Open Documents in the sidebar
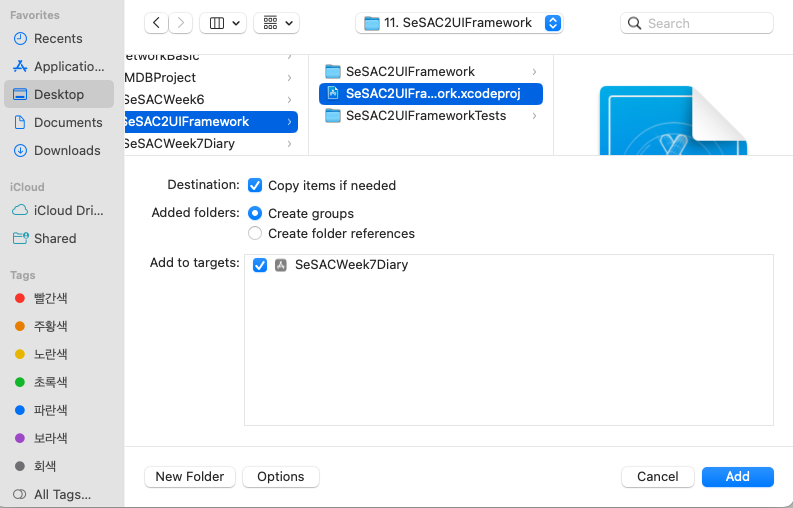The width and height of the screenshot is (793, 508). coord(58,122)
